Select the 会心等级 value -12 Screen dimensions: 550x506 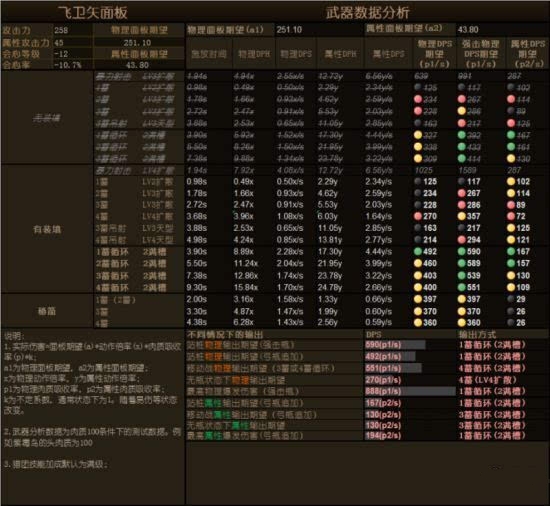tap(61, 54)
